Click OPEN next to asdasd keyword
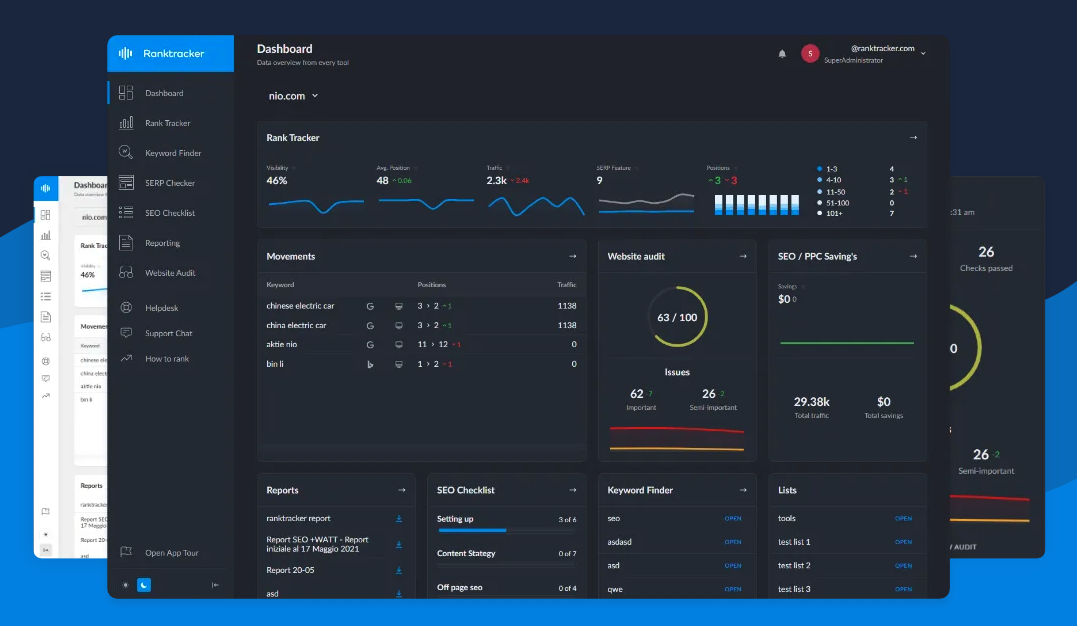 click(x=733, y=542)
